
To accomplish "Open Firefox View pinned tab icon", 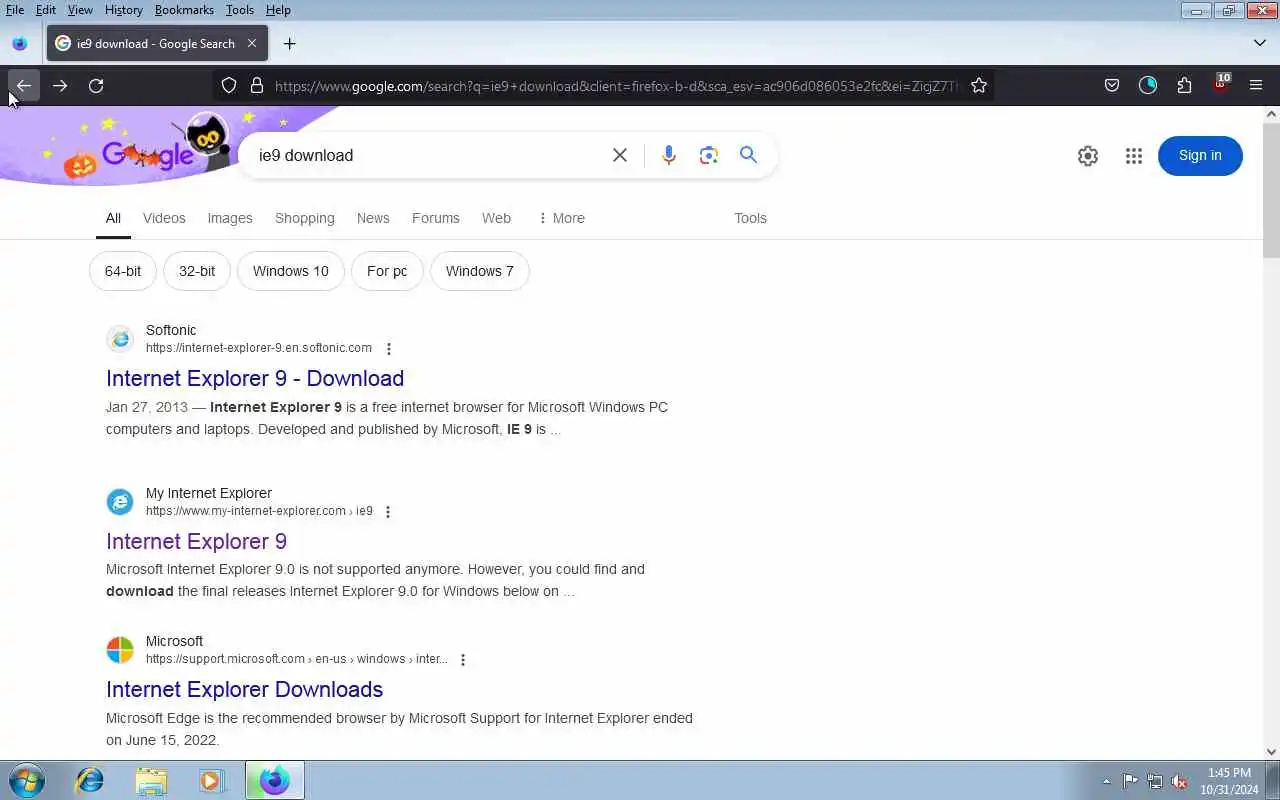I will point(20,44).
